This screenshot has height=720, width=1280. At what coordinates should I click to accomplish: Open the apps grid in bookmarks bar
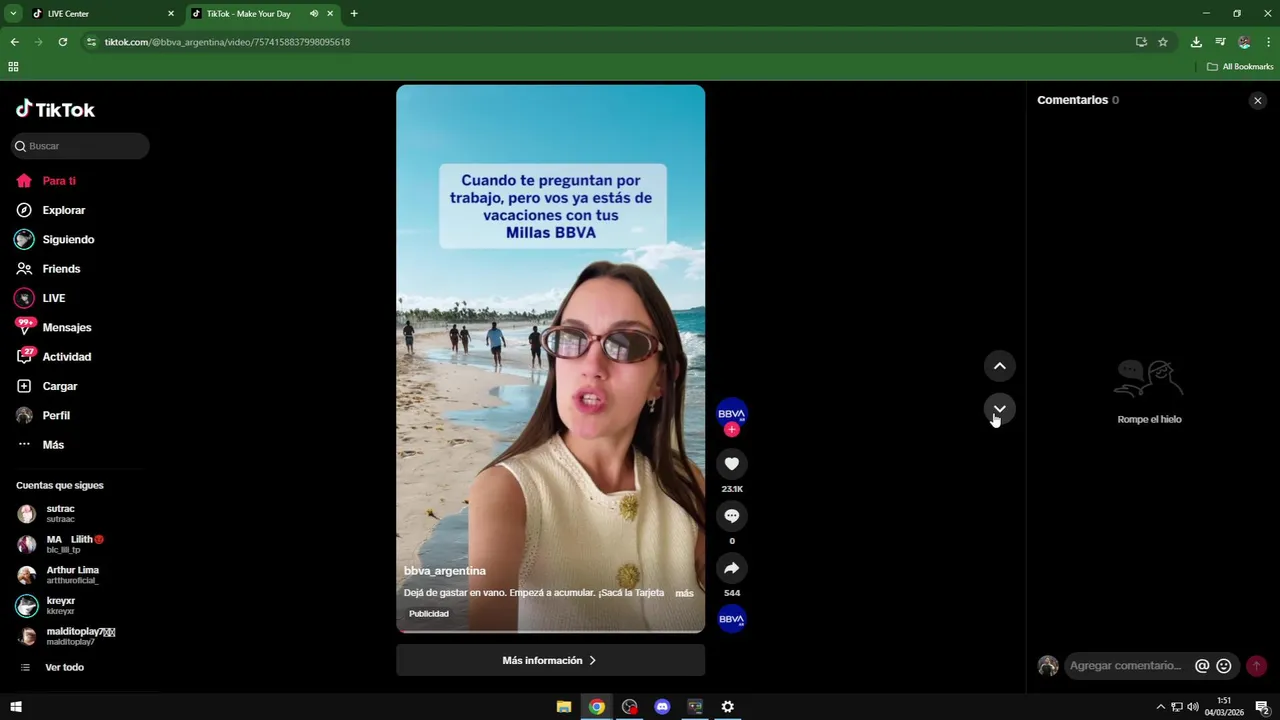pyautogui.click(x=13, y=67)
